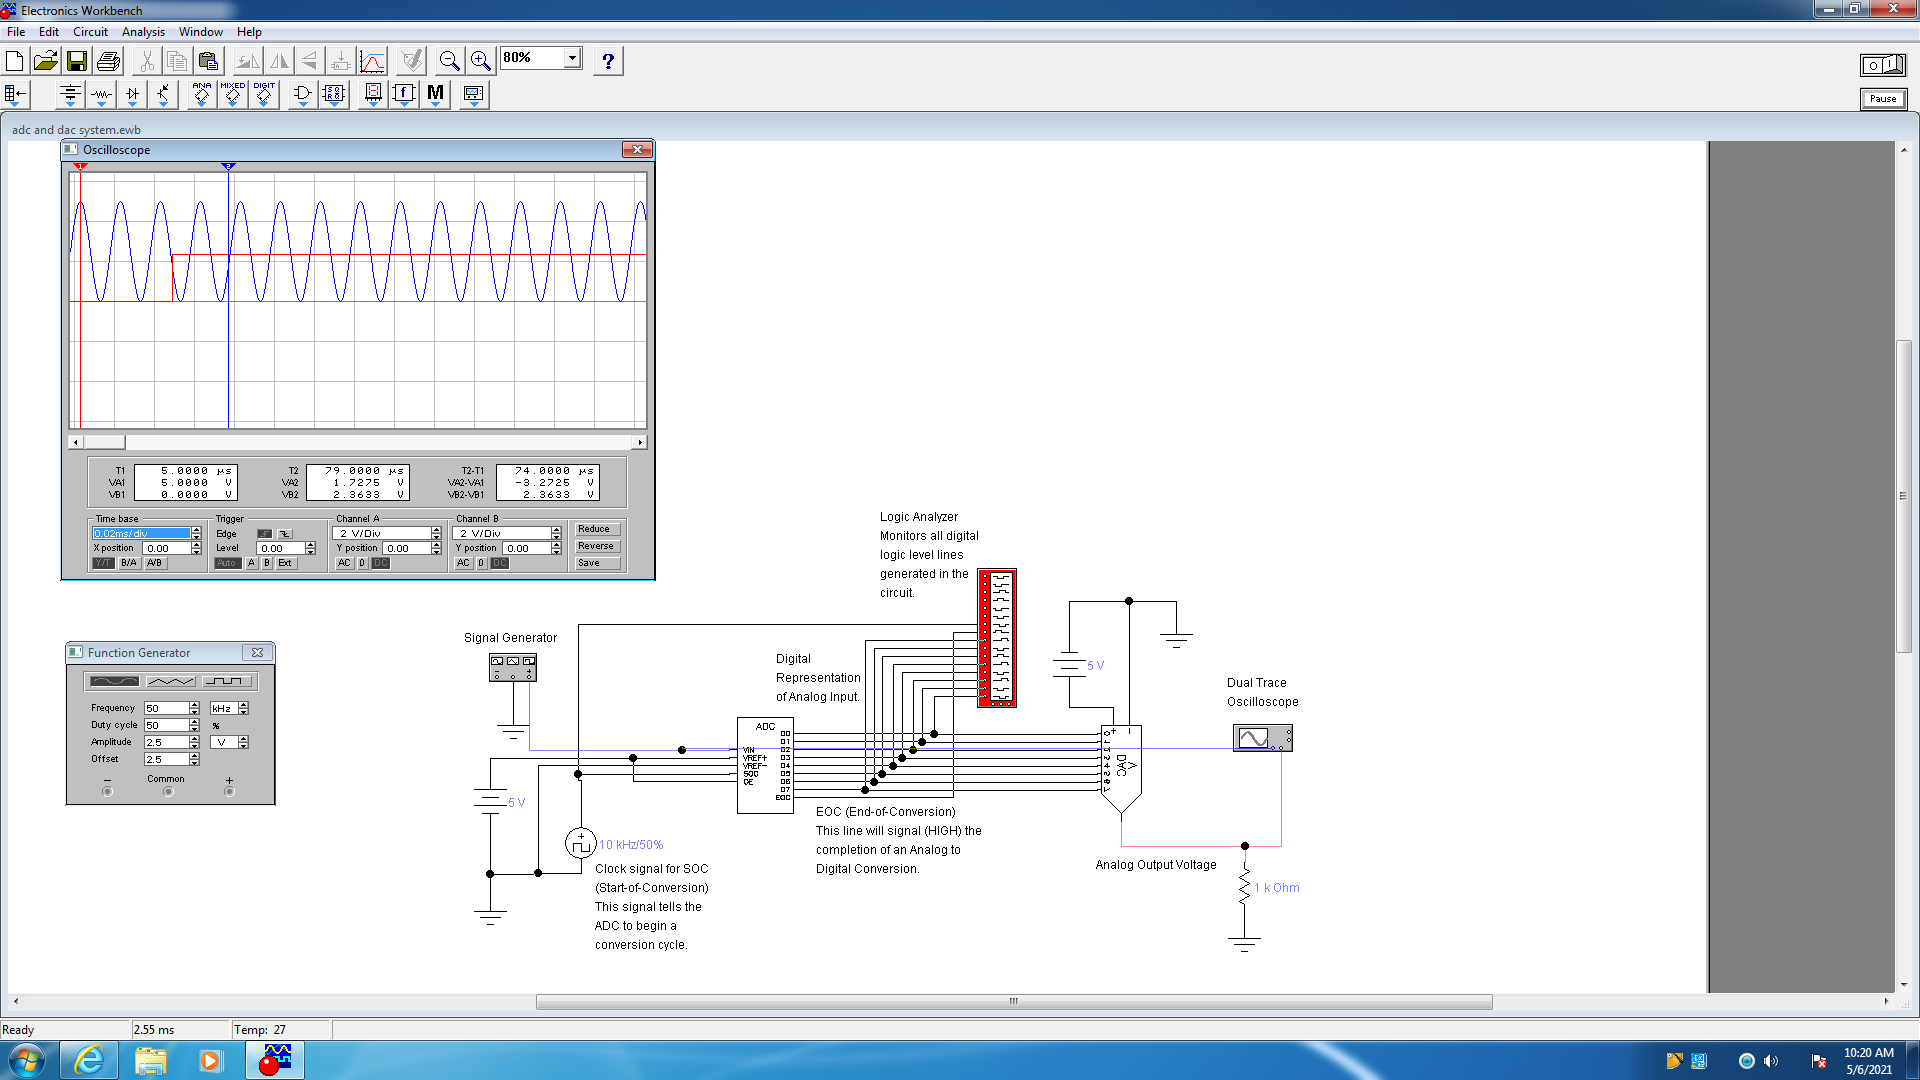Open the Logic Gates parts bin
Screen dimensions: 1920x1080
click(303, 95)
